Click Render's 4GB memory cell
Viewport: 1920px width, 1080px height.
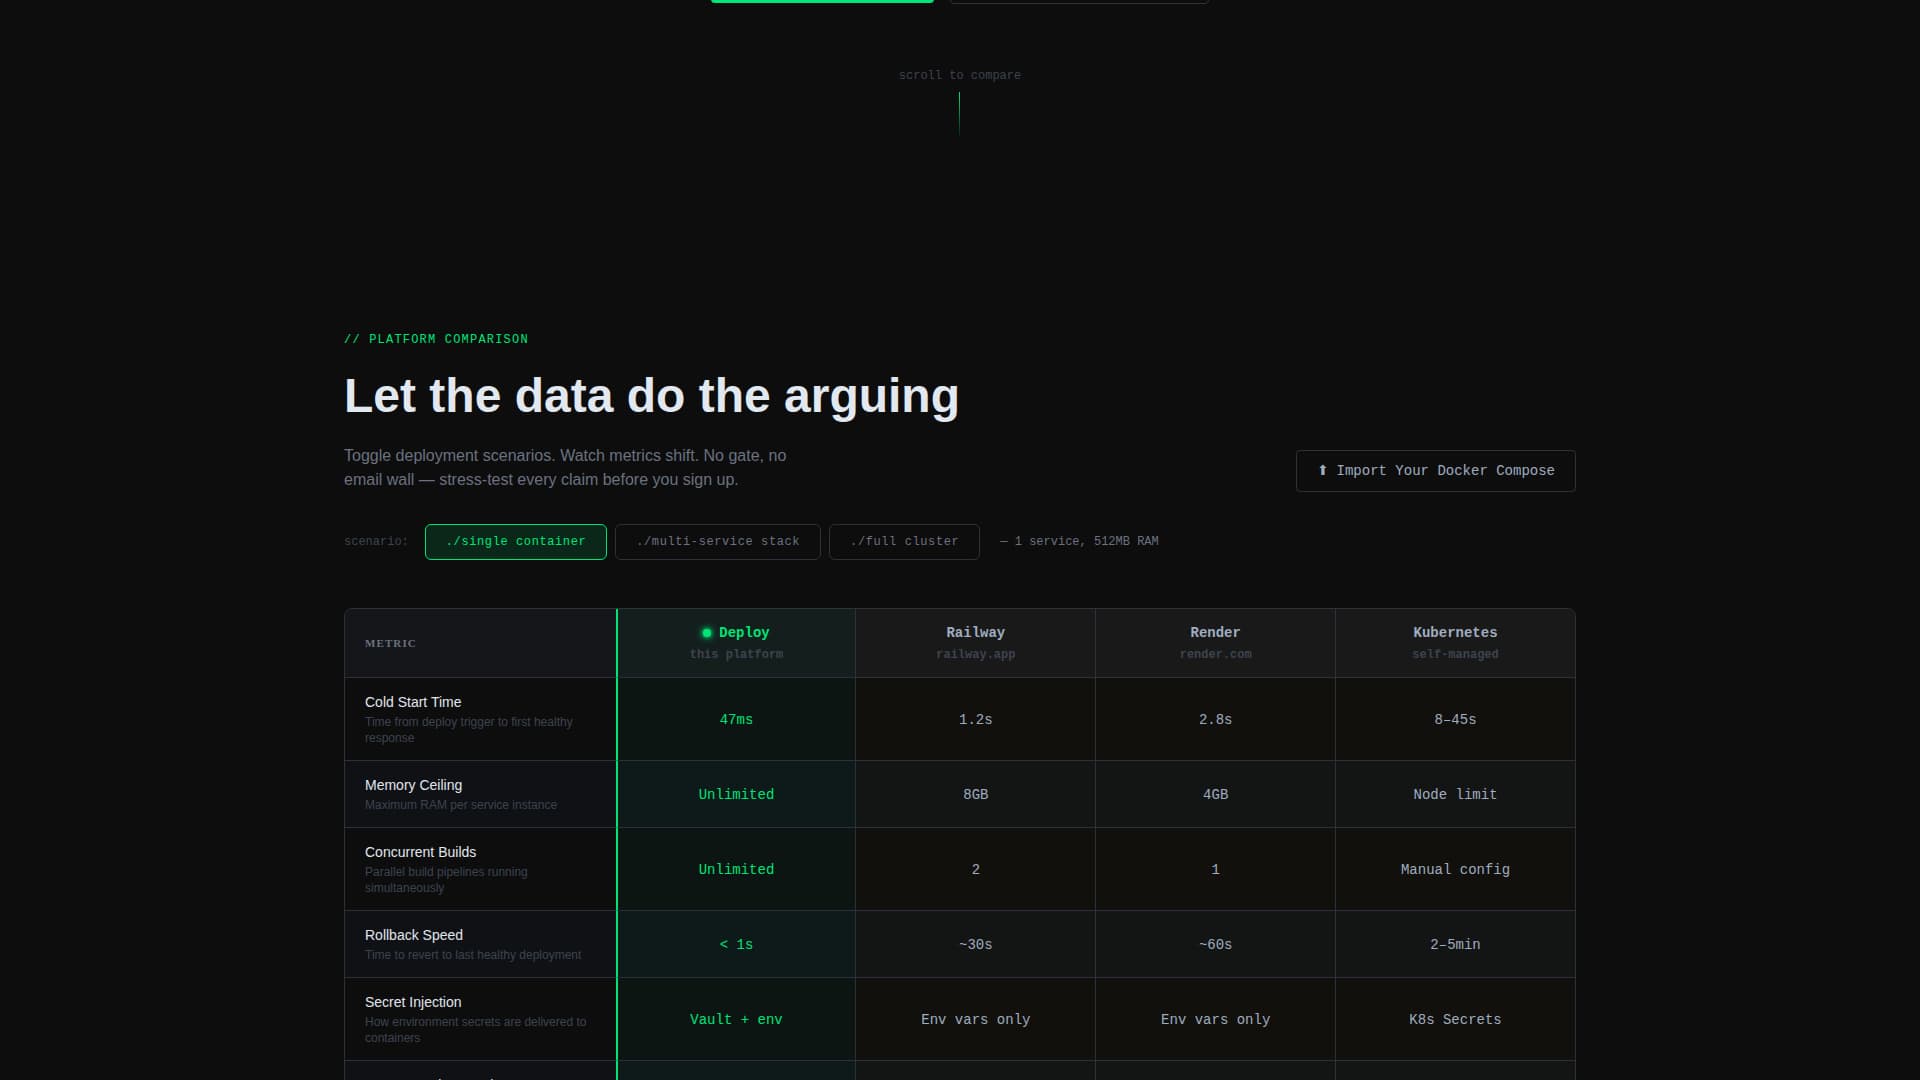(x=1215, y=795)
